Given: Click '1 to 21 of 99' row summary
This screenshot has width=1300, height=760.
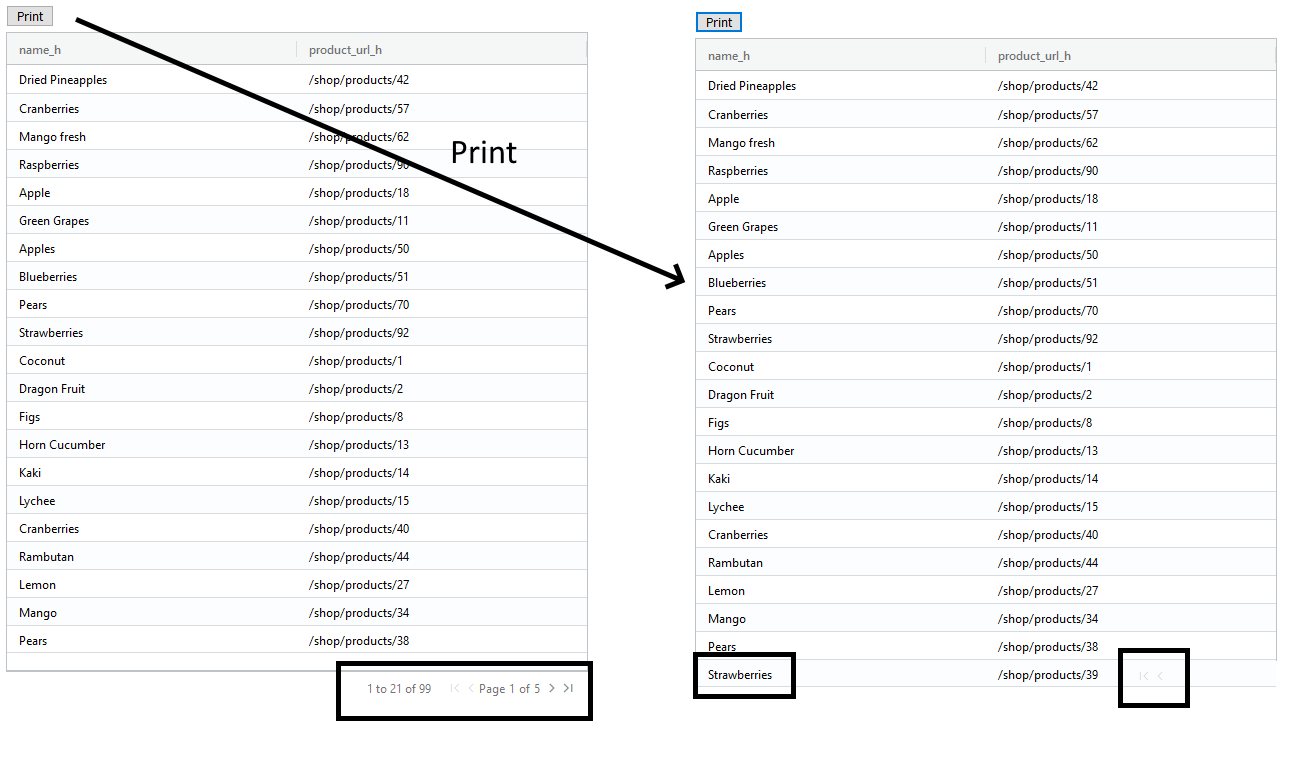Looking at the screenshot, I should click(x=399, y=689).
